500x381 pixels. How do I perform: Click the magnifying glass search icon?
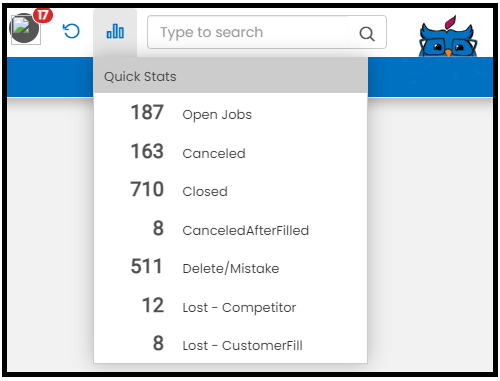pos(367,33)
